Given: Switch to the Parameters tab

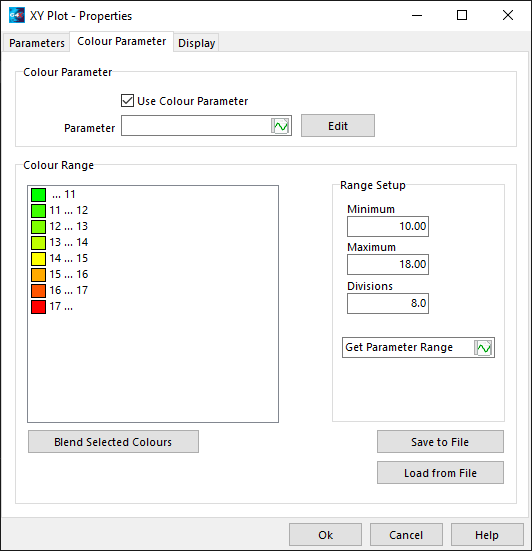Looking at the screenshot, I should (37, 43).
